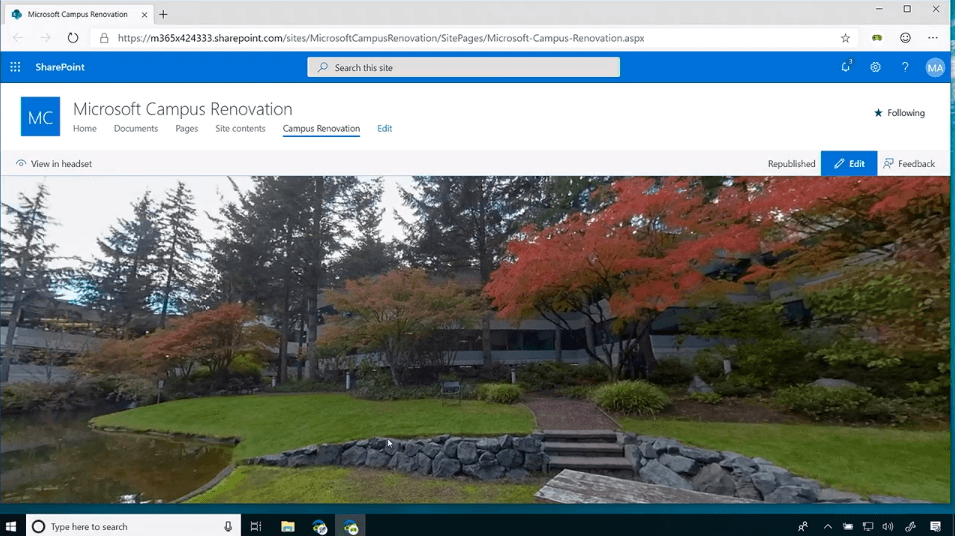Click the network icon in system tray
This screenshot has height=536, width=955.
(x=868, y=526)
